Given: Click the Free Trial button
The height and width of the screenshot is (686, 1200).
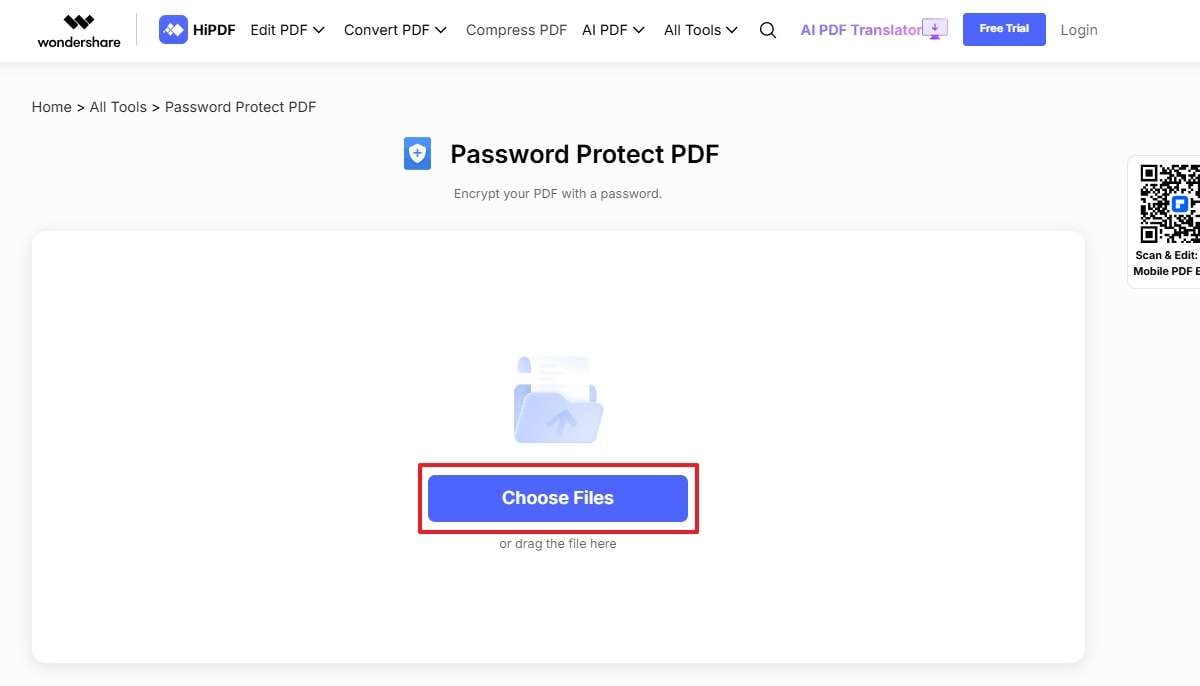Looking at the screenshot, I should tap(1004, 29).
